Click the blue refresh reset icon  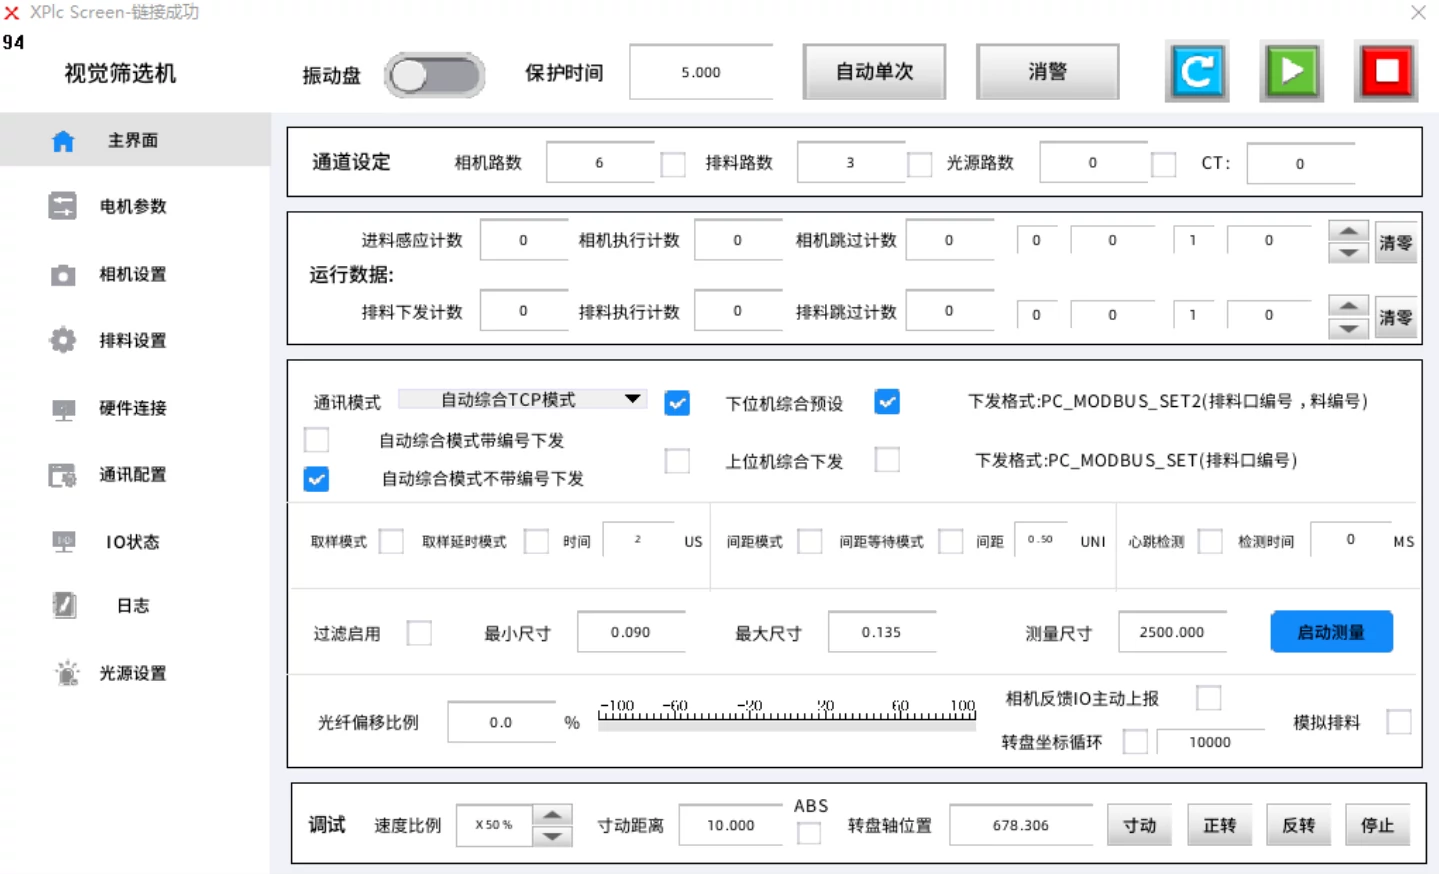point(1197,71)
